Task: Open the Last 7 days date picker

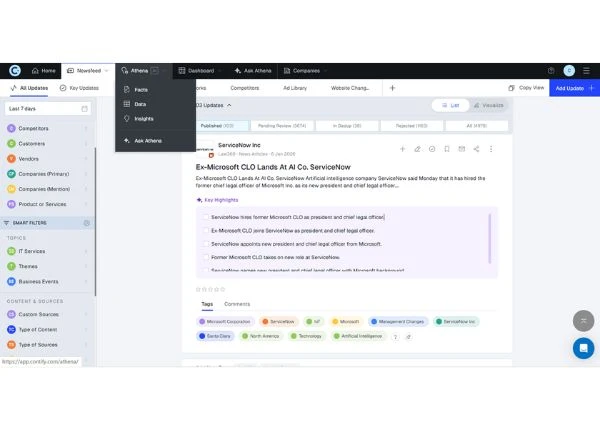Action: [48, 109]
